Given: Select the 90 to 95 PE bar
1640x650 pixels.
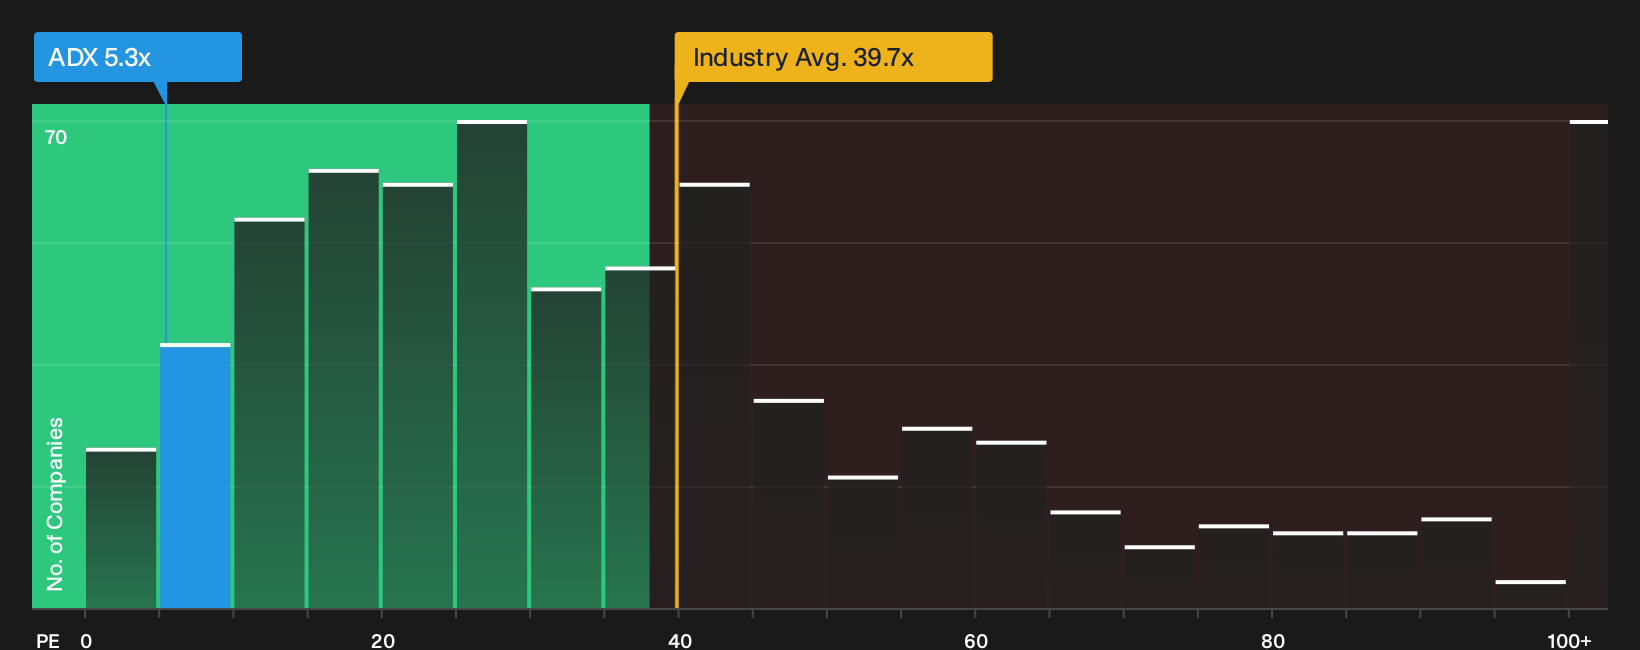Looking at the screenshot, I should tap(1457, 563).
